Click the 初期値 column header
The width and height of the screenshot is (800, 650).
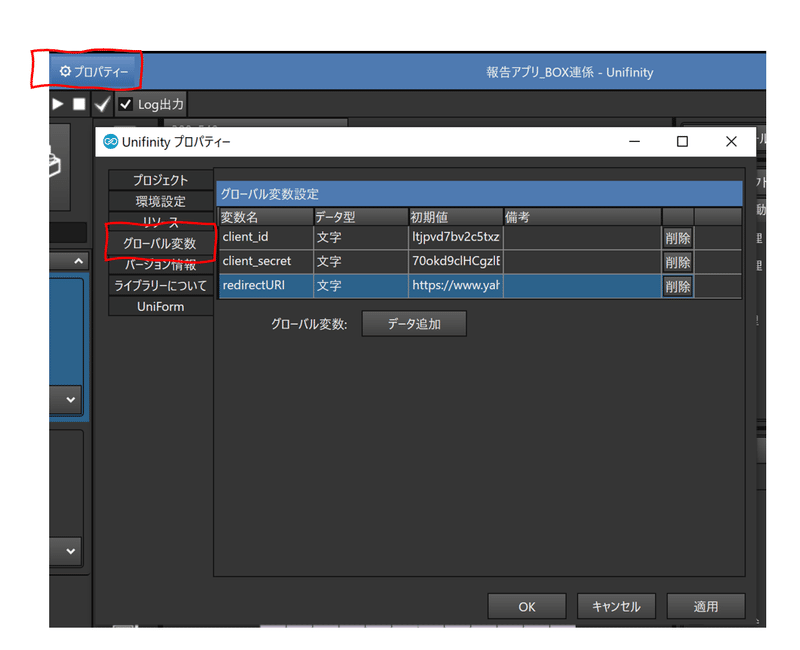click(456, 217)
